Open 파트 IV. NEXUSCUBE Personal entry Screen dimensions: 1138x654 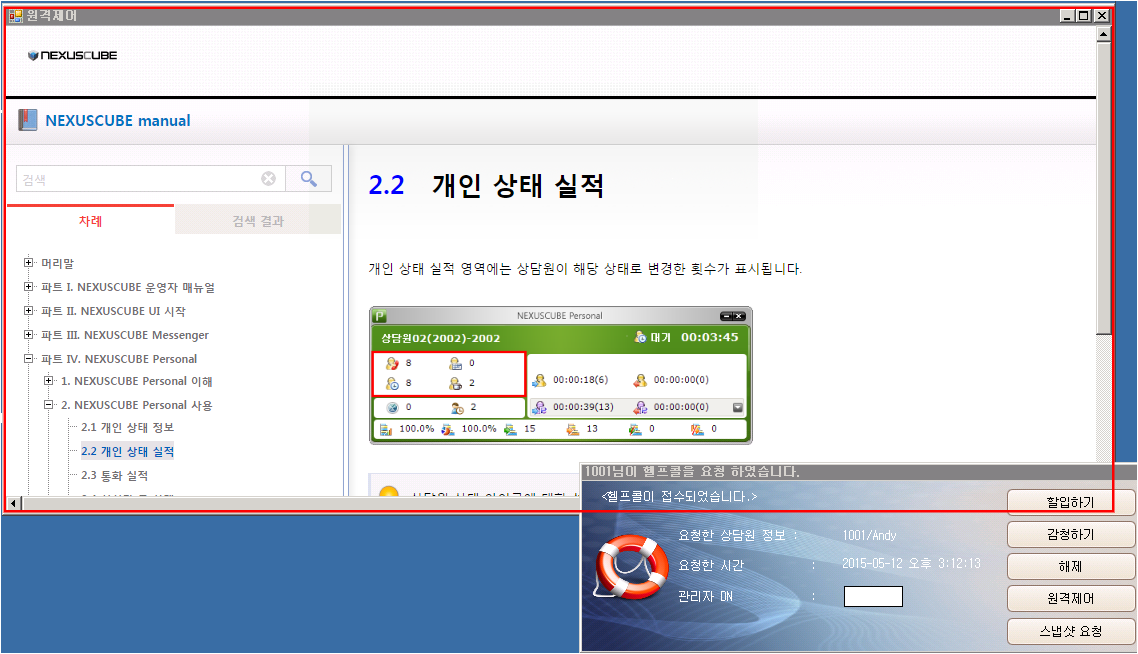click(119, 359)
